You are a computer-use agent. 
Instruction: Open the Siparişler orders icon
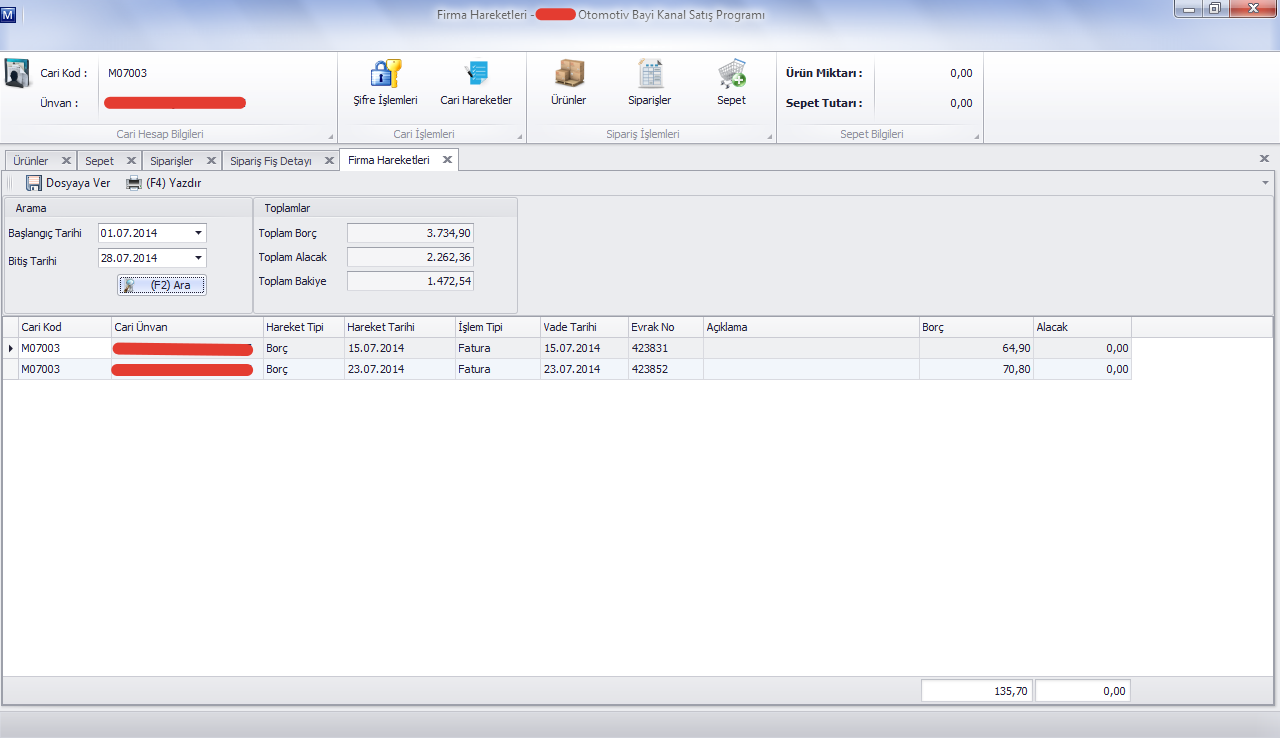click(649, 75)
